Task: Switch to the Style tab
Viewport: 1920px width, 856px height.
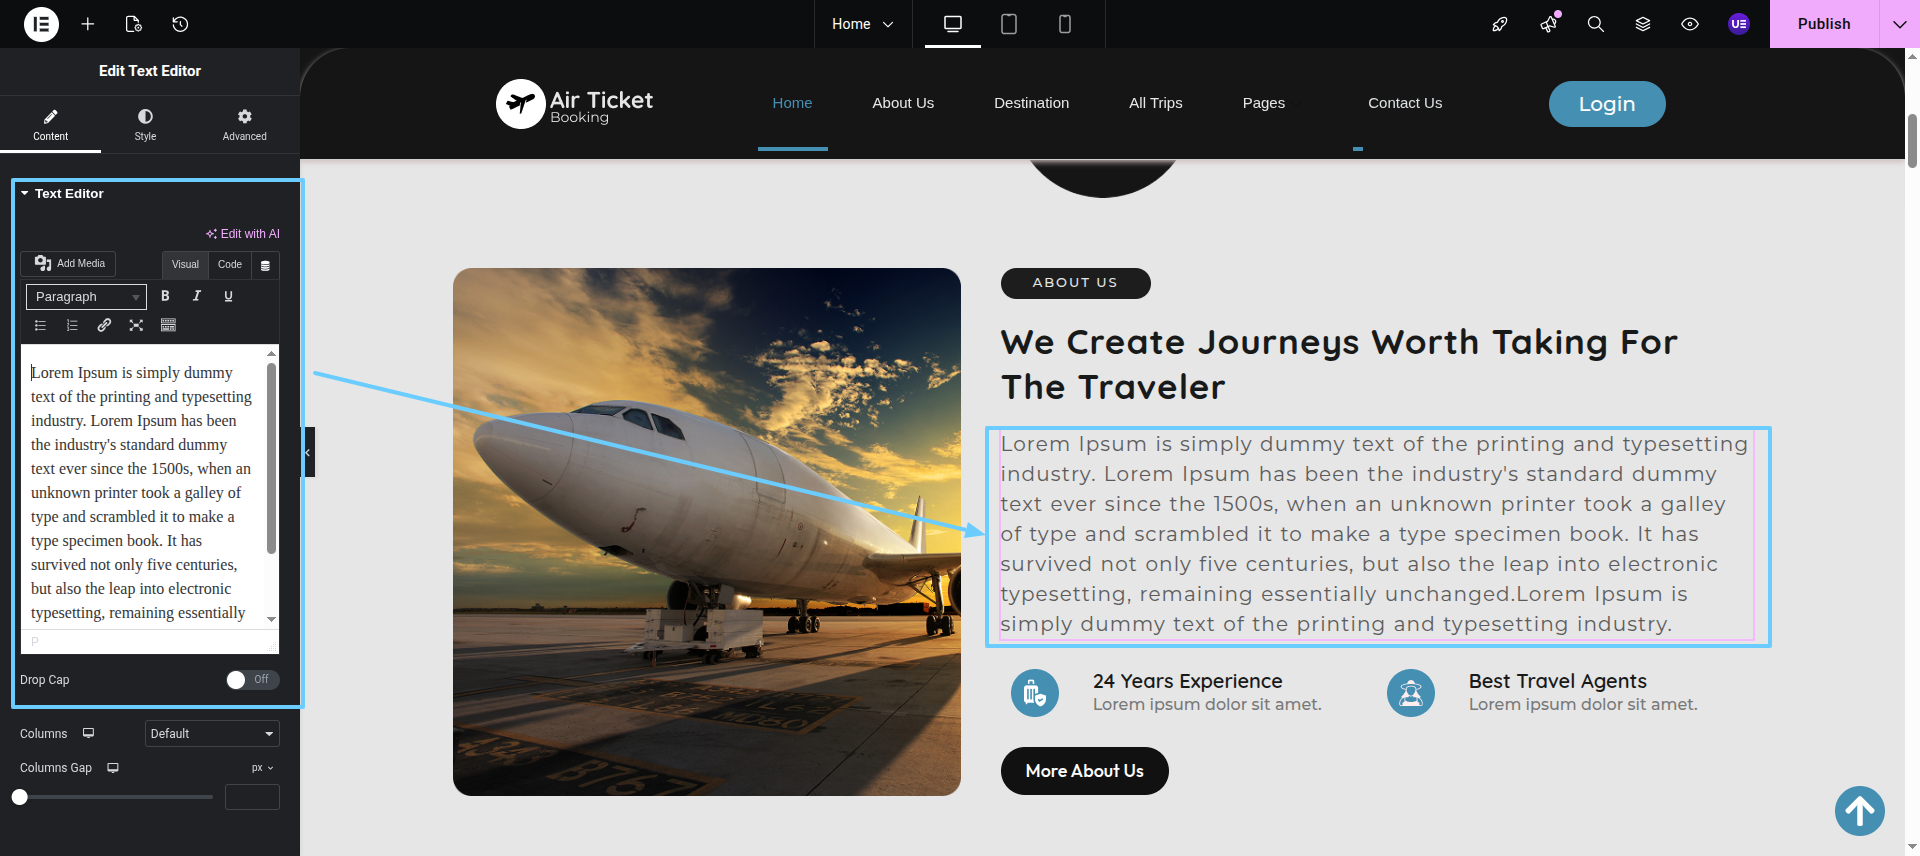Action: 145,125
